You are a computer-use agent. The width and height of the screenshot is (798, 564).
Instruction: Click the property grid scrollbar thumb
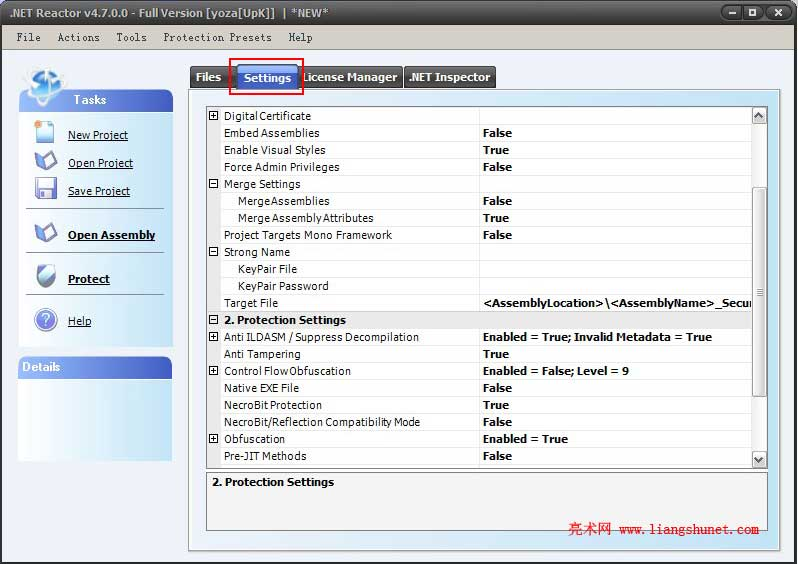759,292
